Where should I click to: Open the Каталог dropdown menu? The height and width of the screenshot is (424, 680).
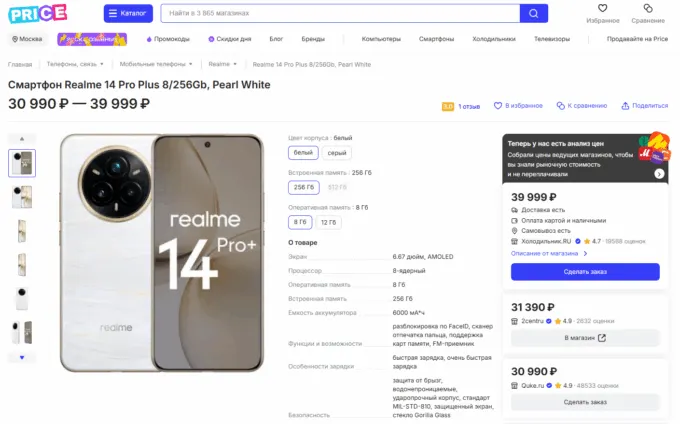(128, 14)
